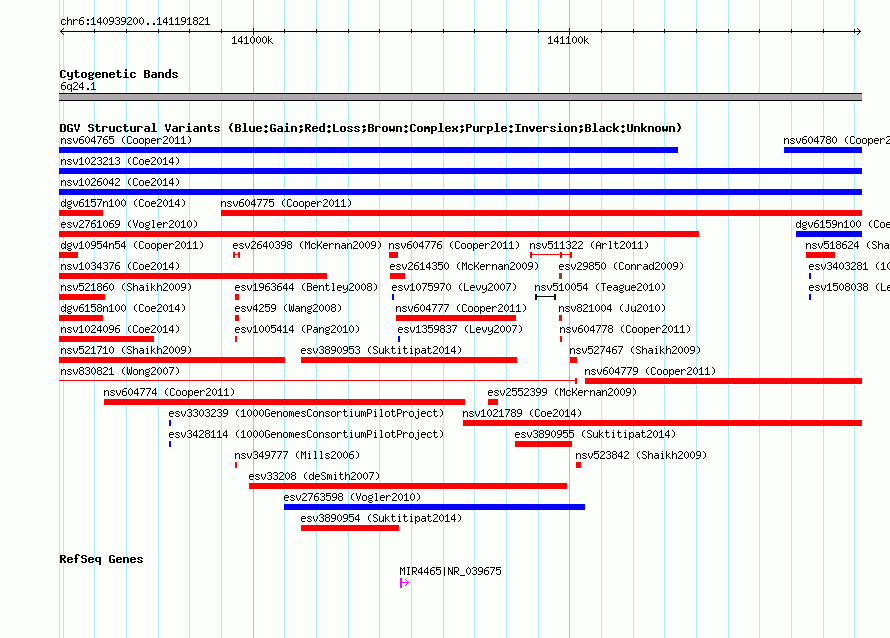Viewport: 890px width, 638px height.
Task: Click nsv604778 (Cooper2011) label
Action: pos(625,329)
